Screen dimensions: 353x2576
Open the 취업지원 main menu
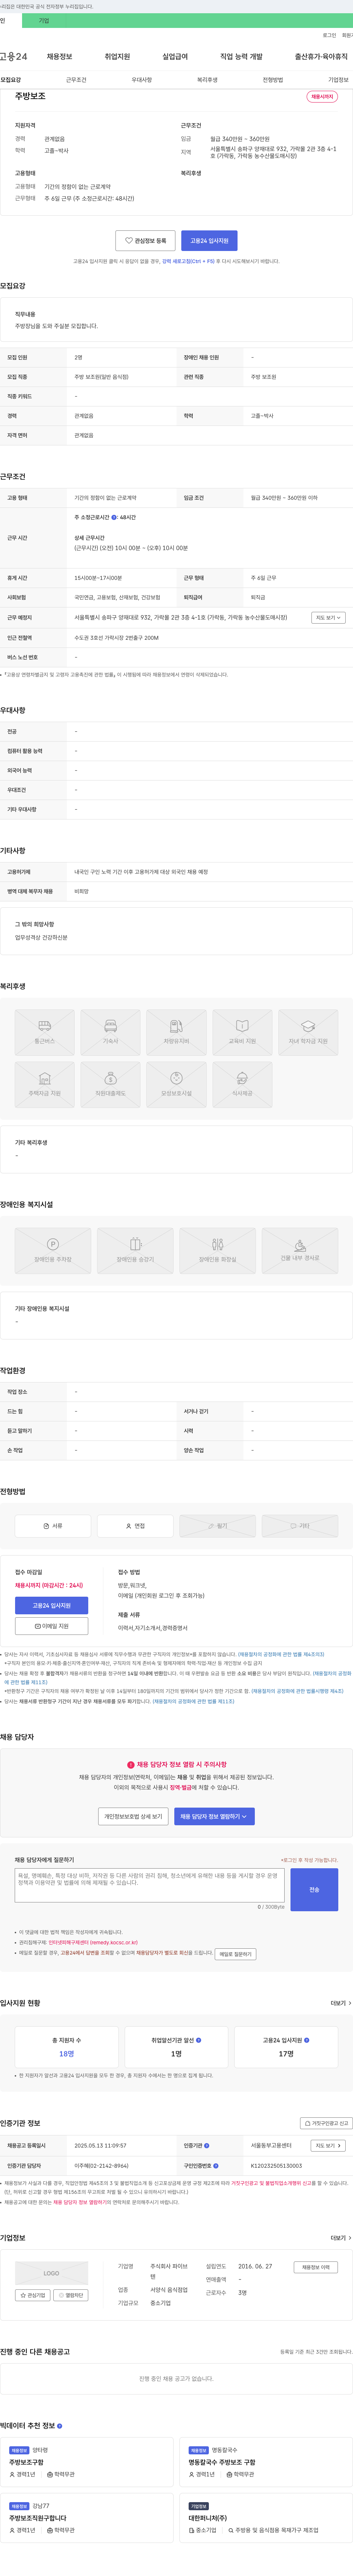coord(117,57)
